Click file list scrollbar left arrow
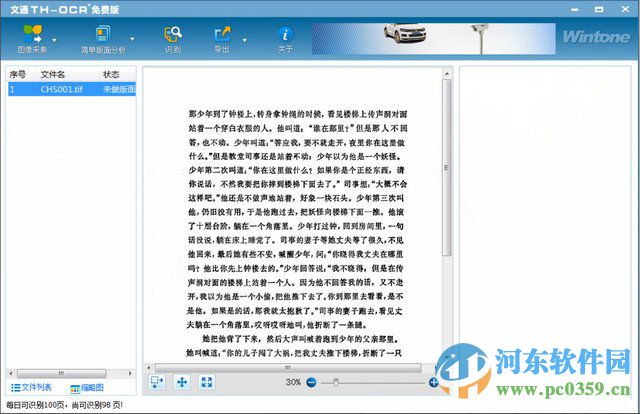Image resolution: width=640 pixels, height=414 pixels. 11,373
